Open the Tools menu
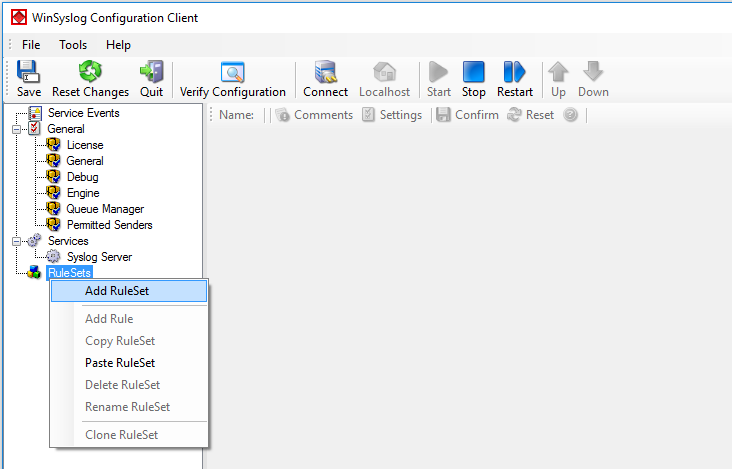732x469 pixels. tap(73, 45)
